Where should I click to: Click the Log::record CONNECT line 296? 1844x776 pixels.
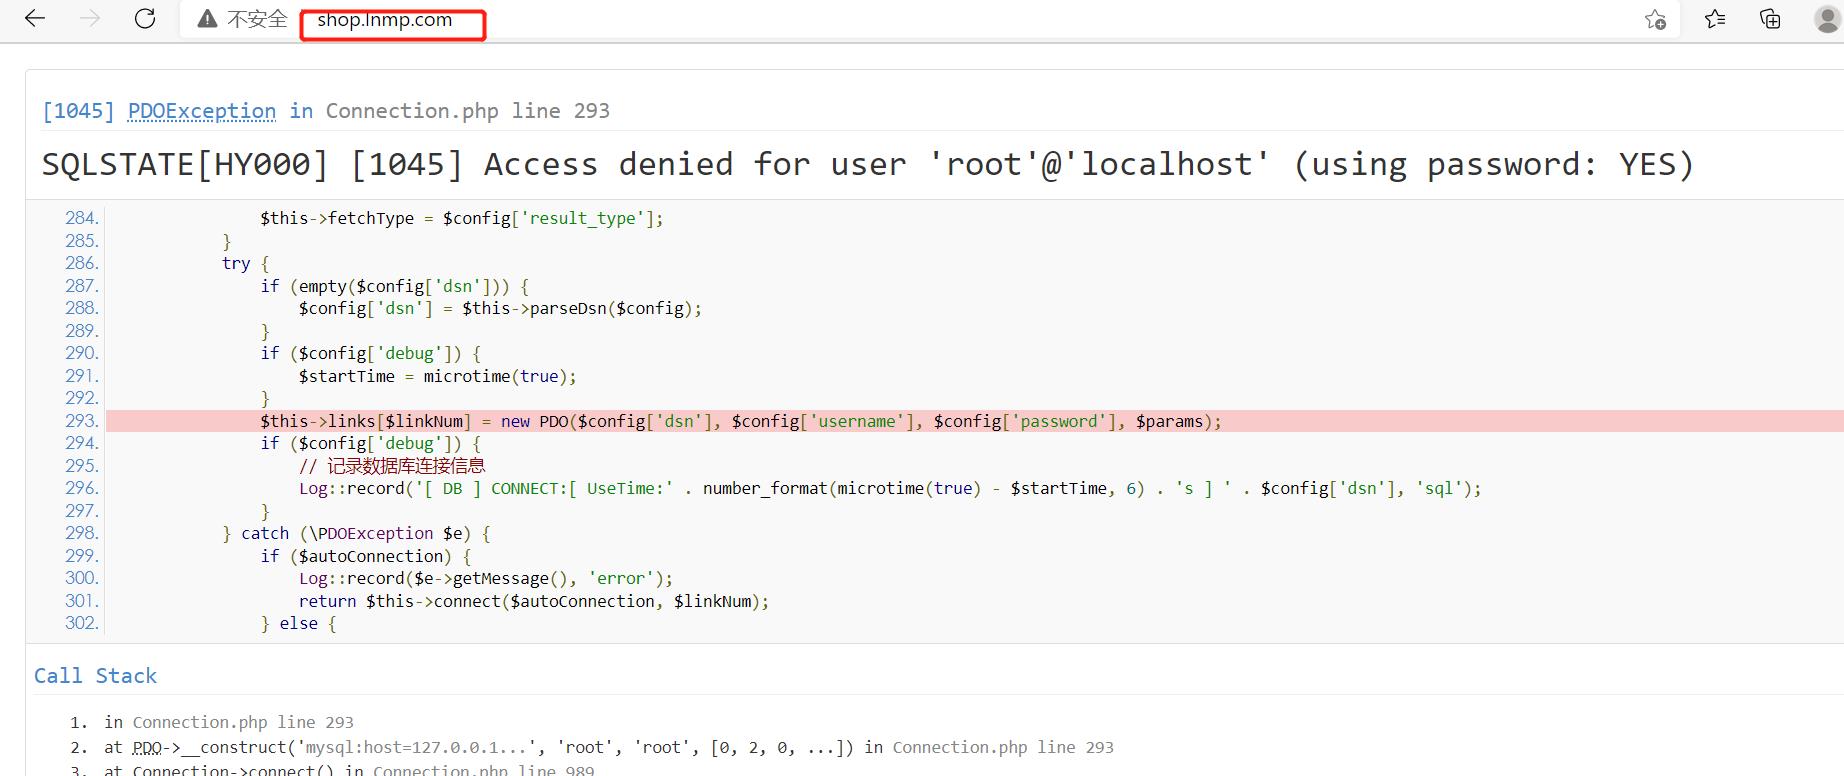(x=890, y=488)
